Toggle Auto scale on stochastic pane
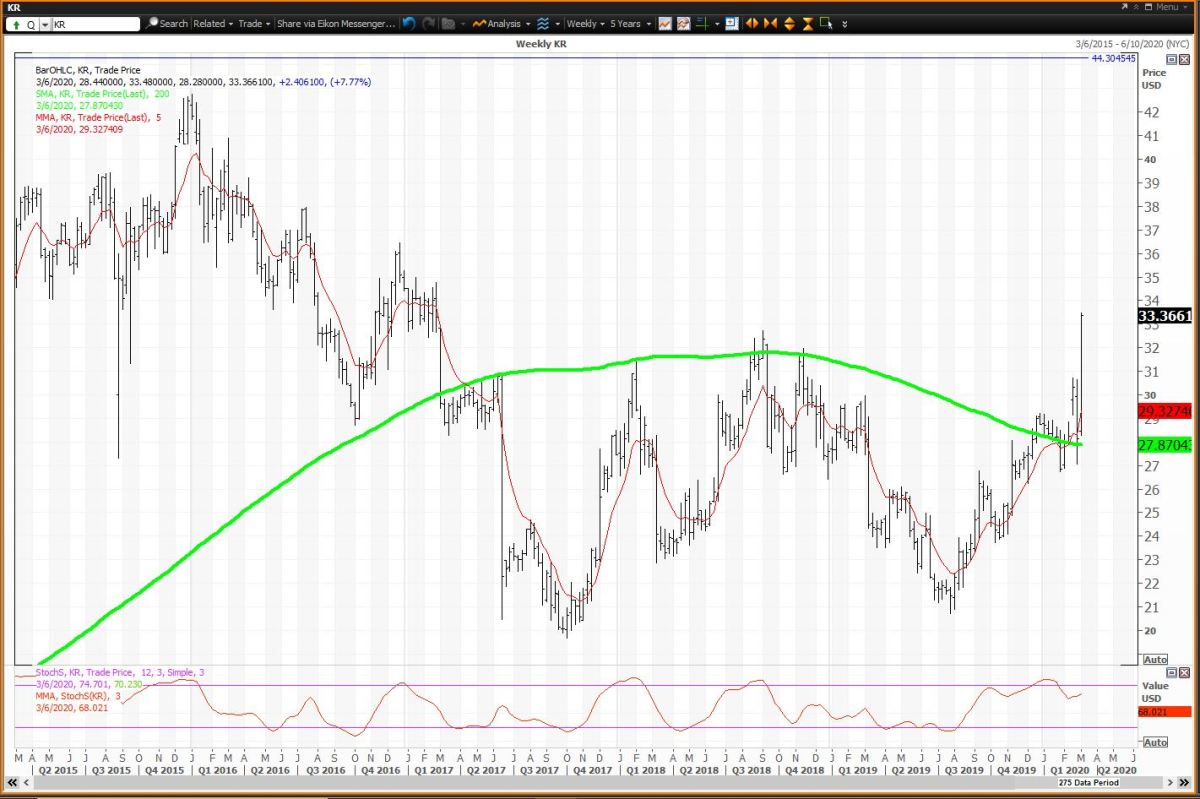The image size is (1200, 799). (x=1154, y=742)
